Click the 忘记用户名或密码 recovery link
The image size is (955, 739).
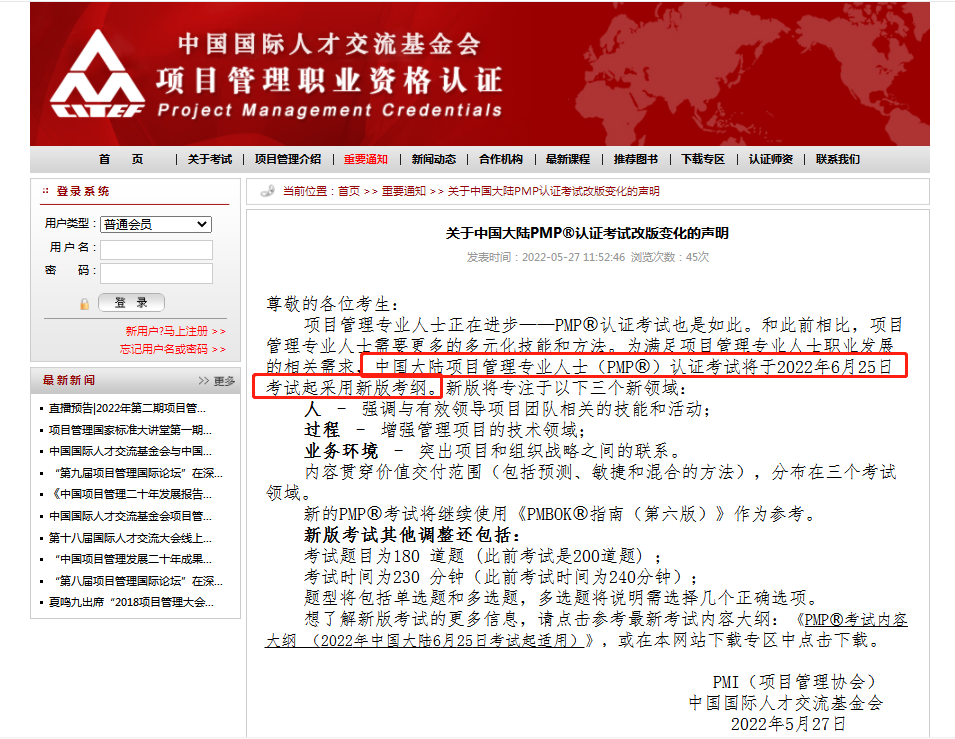tap(172, 349)
